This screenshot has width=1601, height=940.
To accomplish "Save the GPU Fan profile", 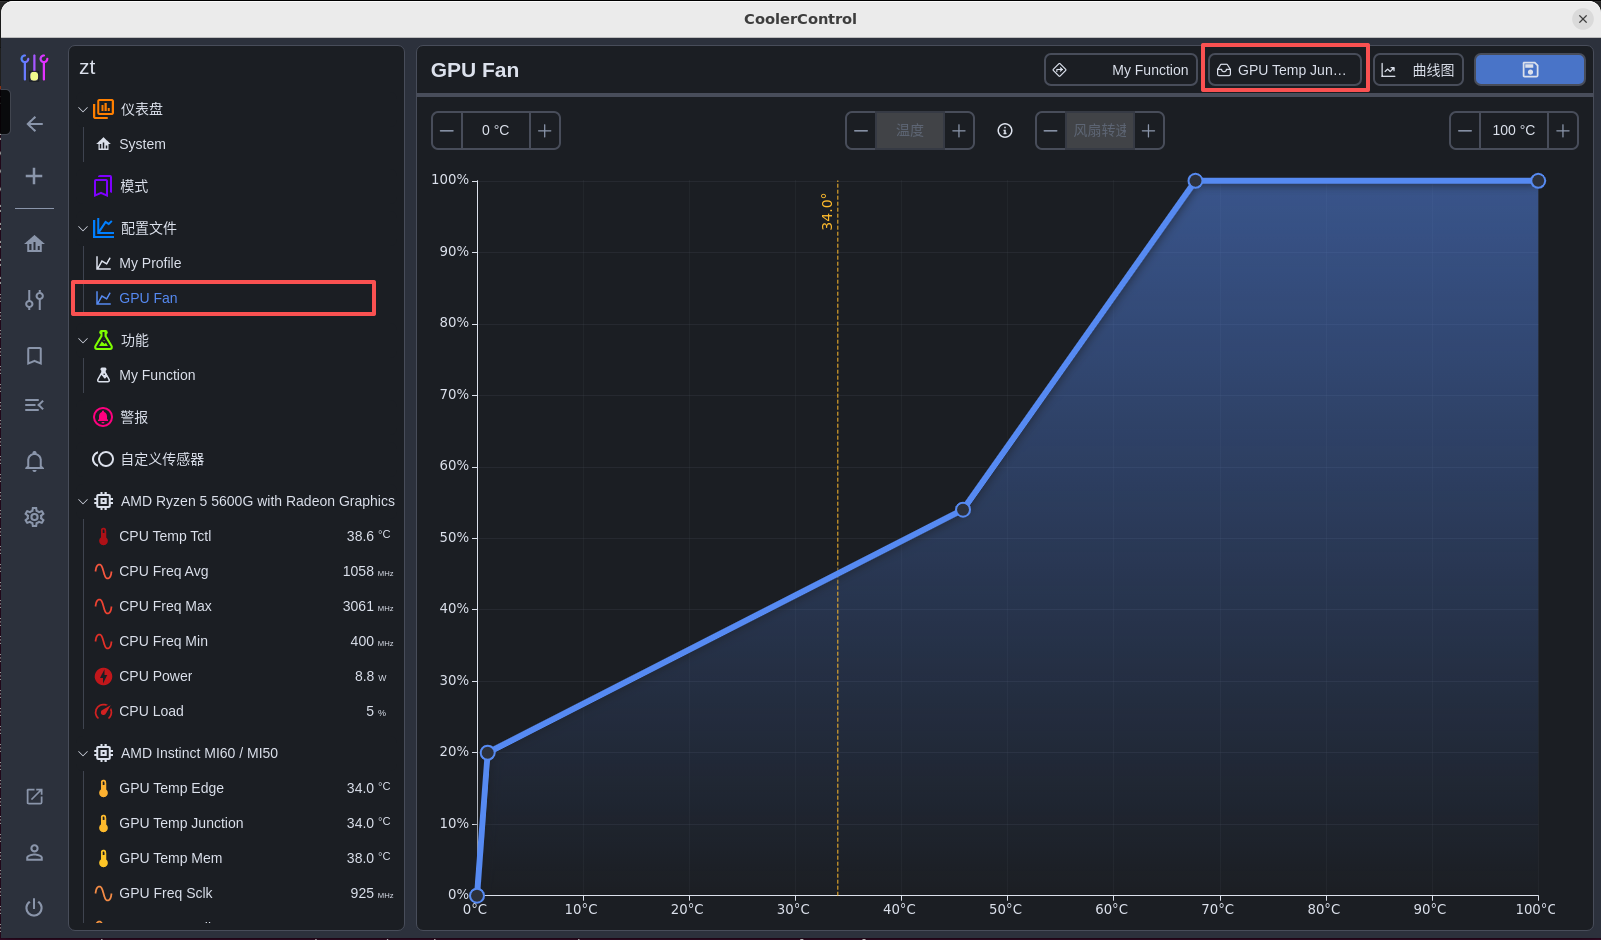I will 1530,70.
